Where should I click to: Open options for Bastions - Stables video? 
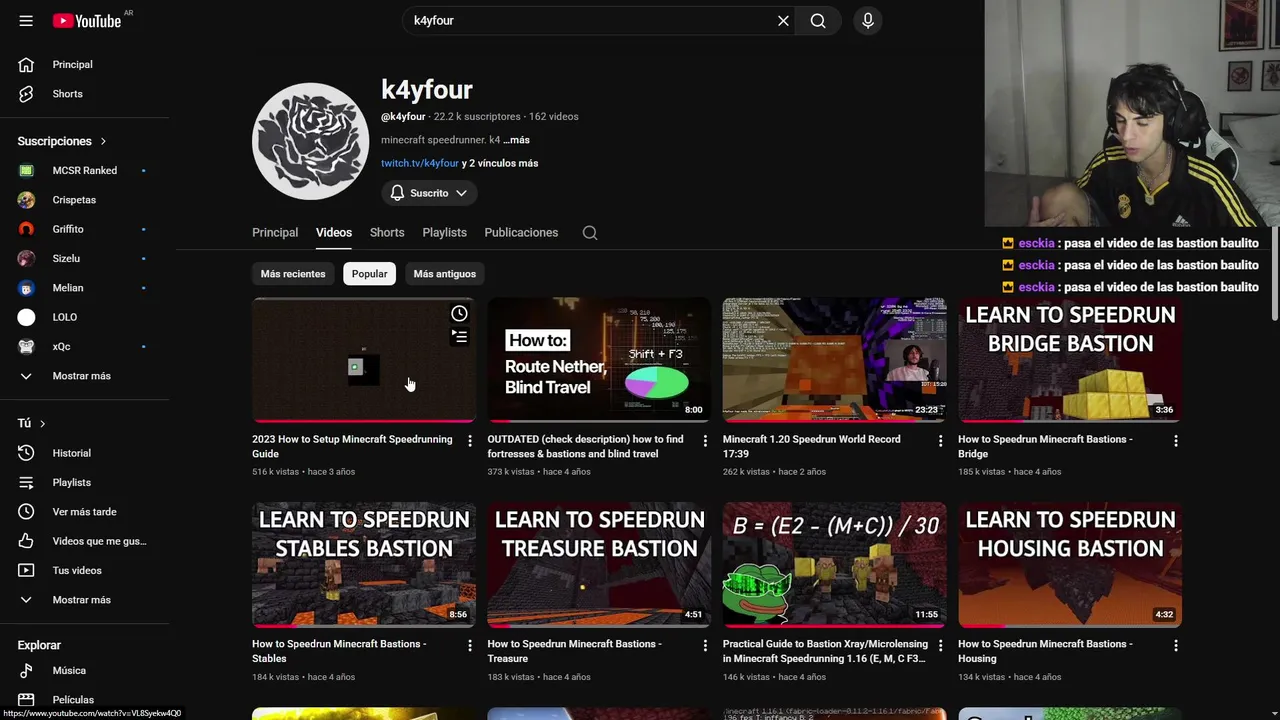click(x=470, y=646)
